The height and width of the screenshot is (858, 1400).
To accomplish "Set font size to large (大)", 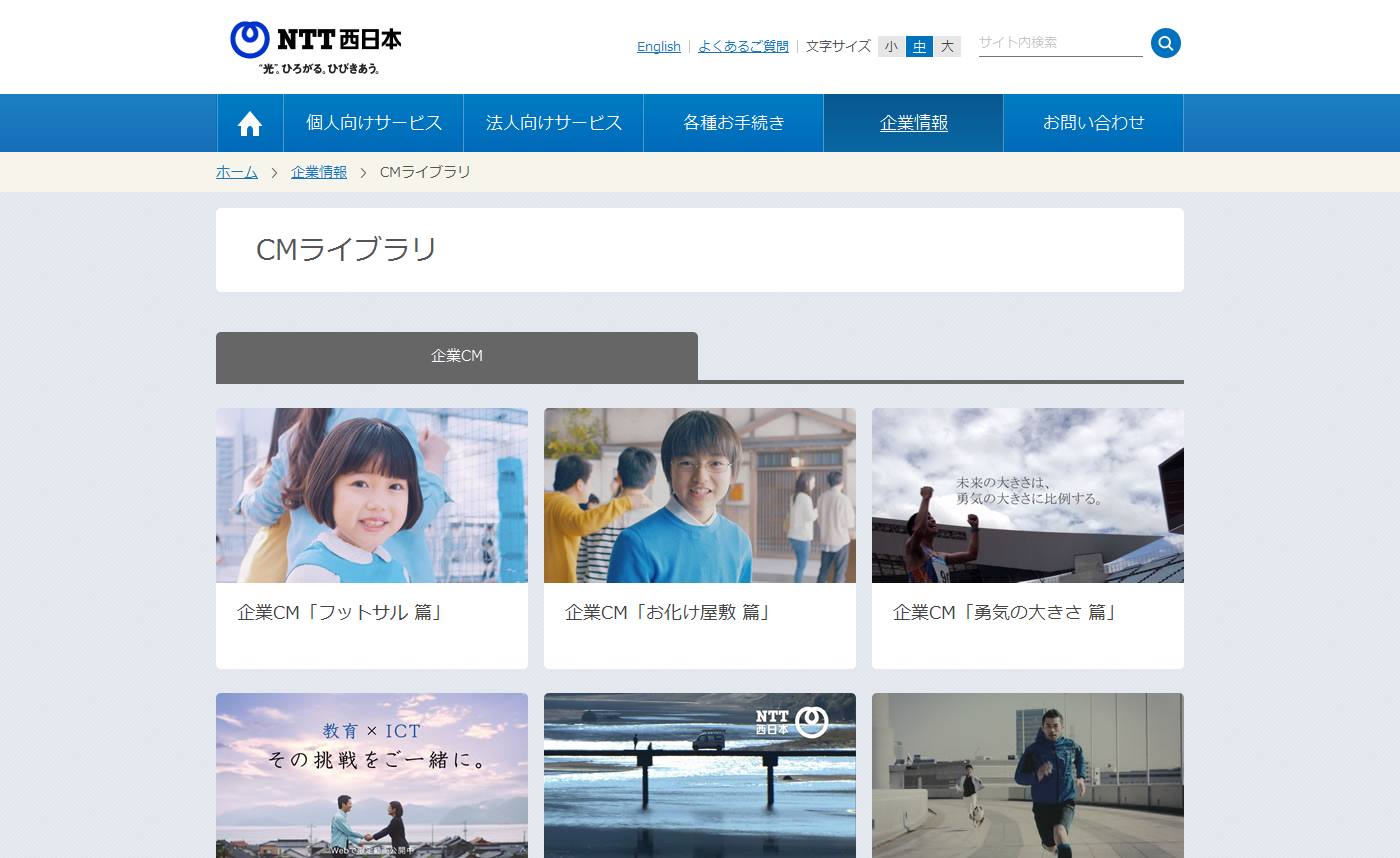I will 947,47.
